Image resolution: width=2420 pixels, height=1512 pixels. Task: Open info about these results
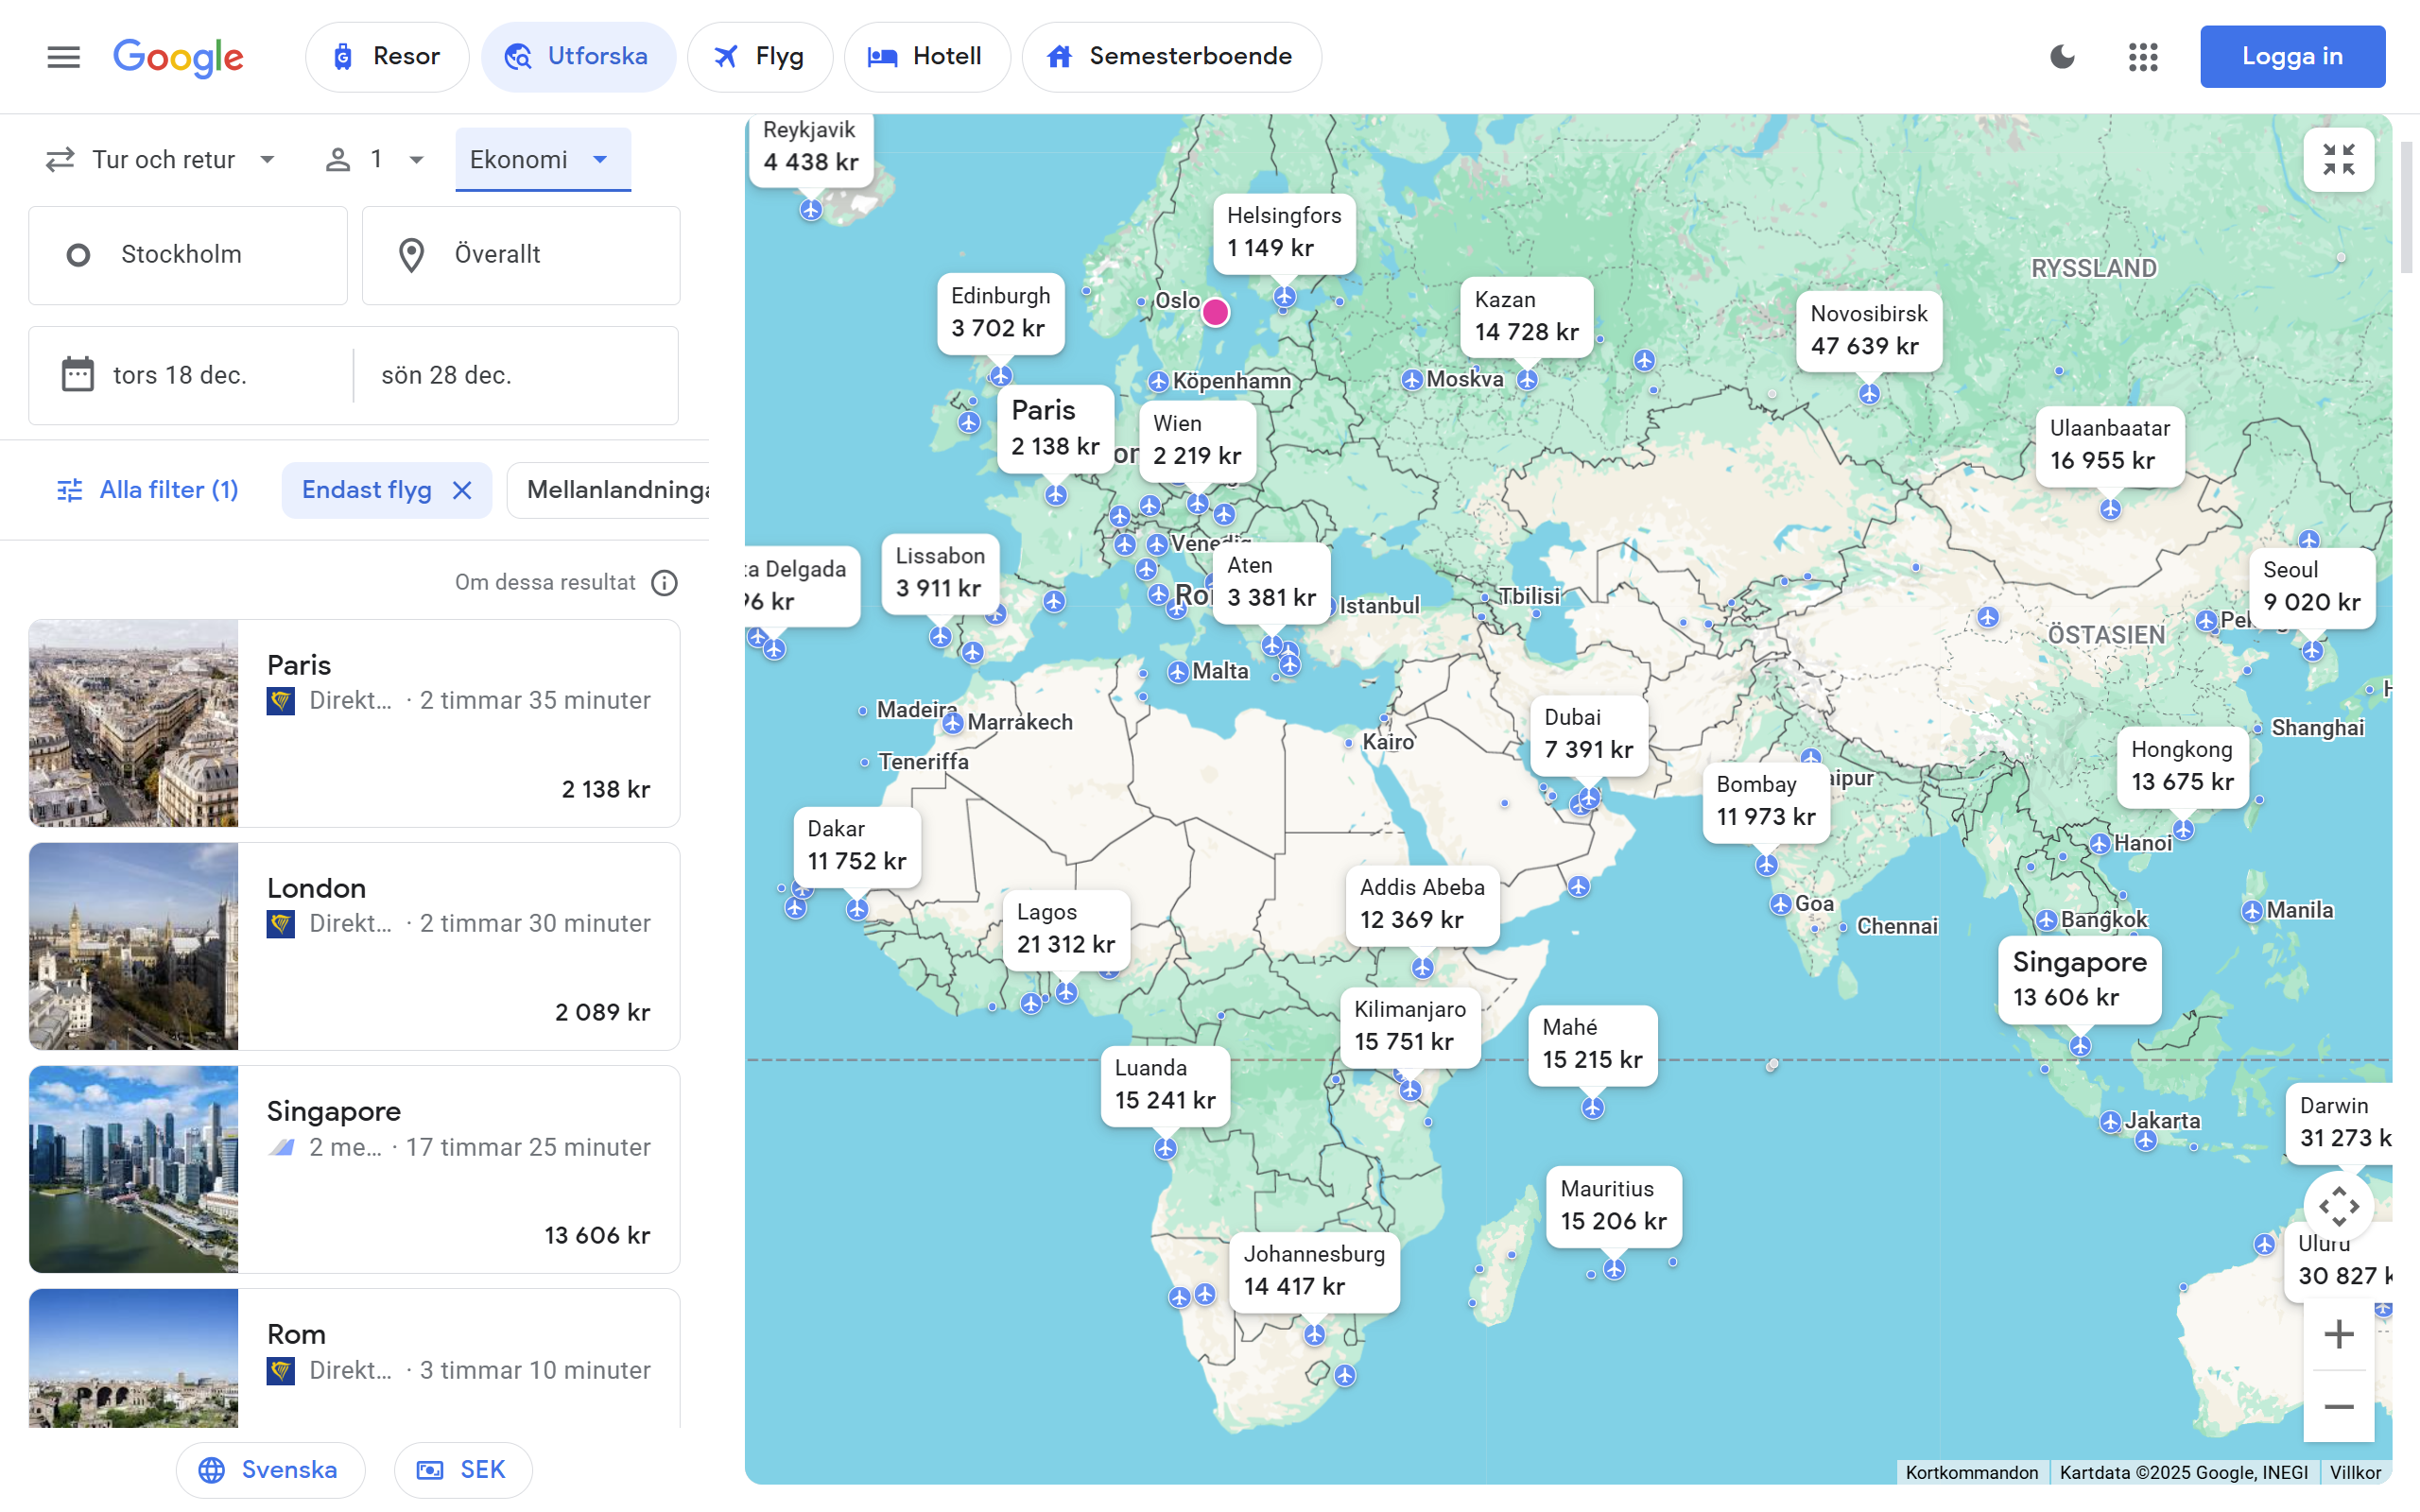[664, 583]
